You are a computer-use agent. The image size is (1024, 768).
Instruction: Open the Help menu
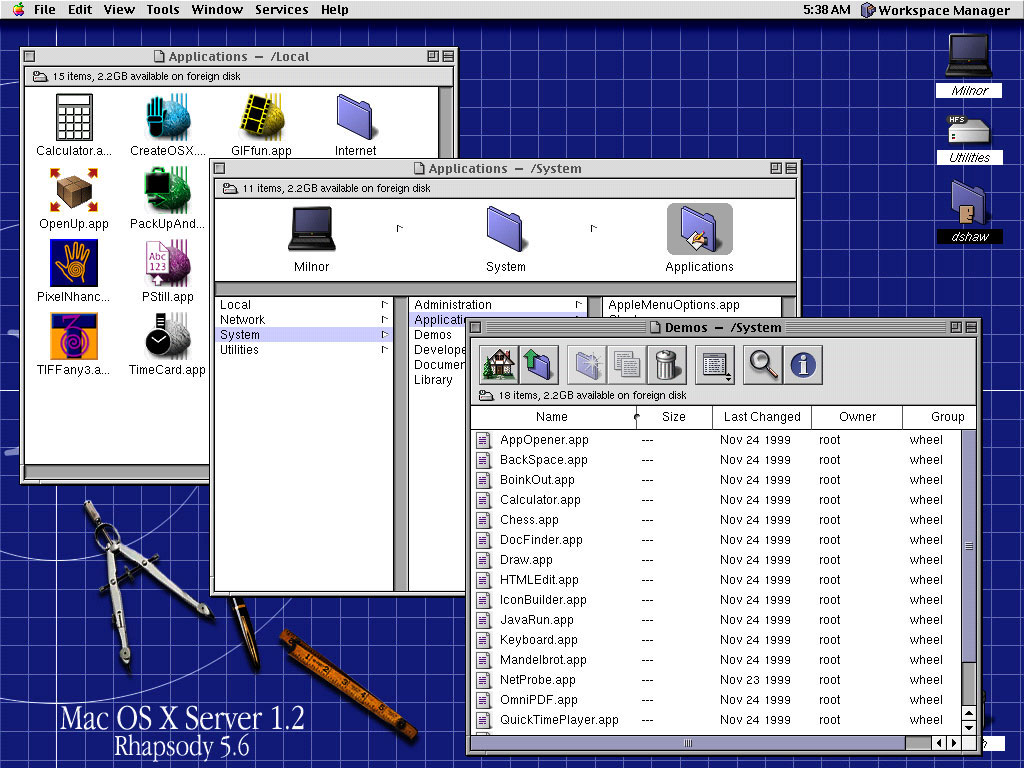tap(334, 9)
